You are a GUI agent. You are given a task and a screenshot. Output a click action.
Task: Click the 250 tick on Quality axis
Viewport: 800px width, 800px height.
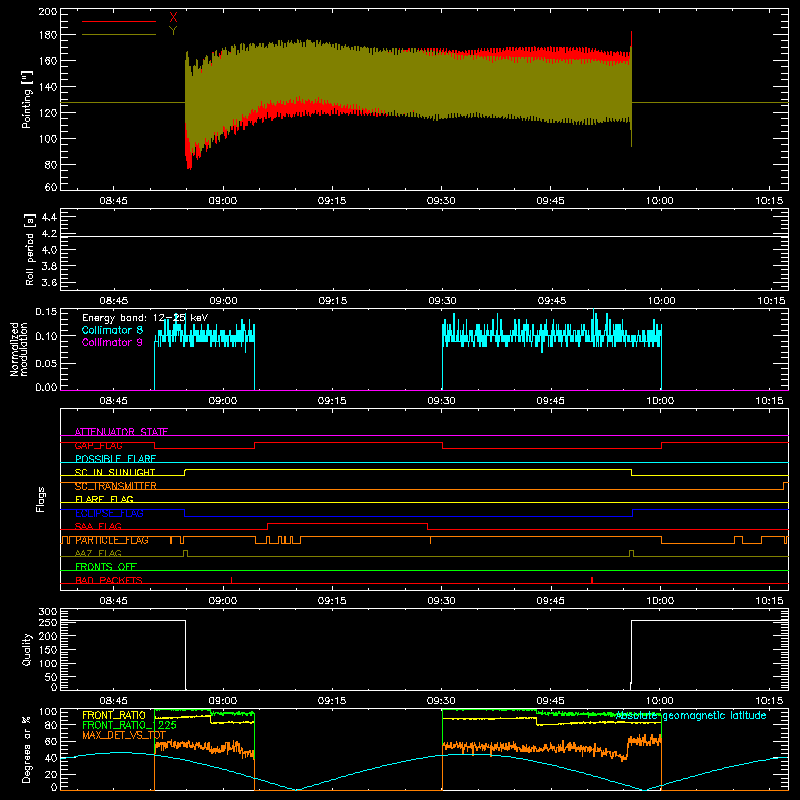point(48,623)
